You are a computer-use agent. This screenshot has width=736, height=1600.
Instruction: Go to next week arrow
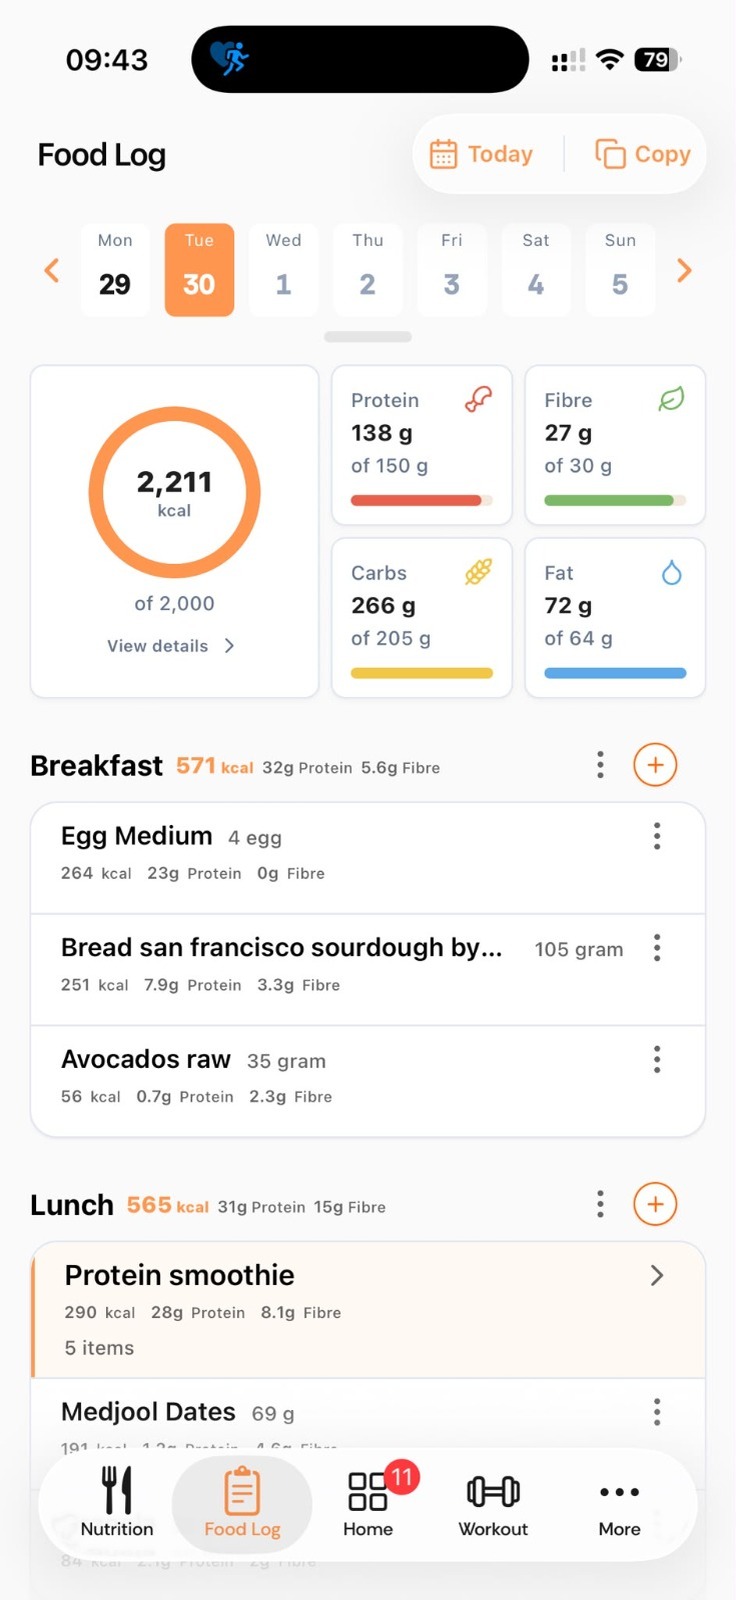click(684, 270)
